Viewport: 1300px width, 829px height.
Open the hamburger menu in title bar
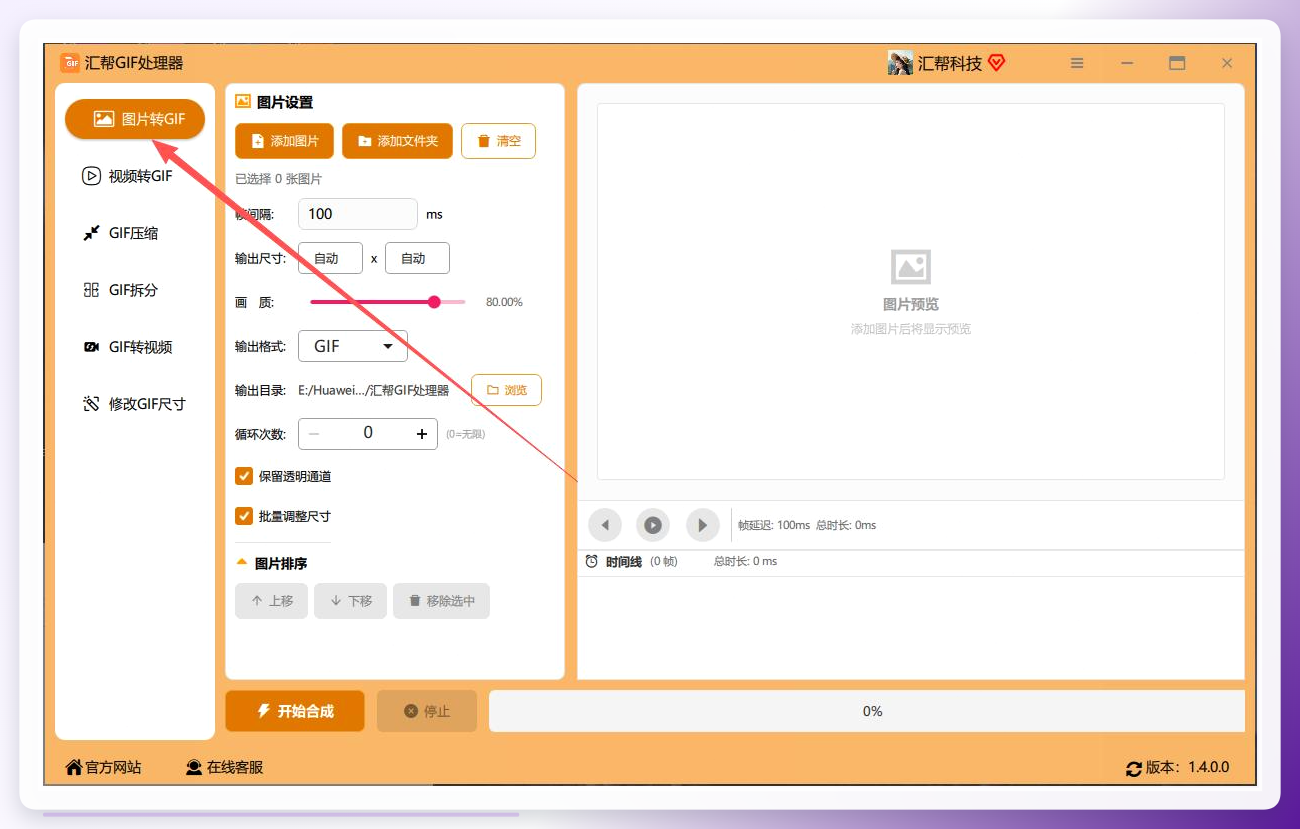1077,63
